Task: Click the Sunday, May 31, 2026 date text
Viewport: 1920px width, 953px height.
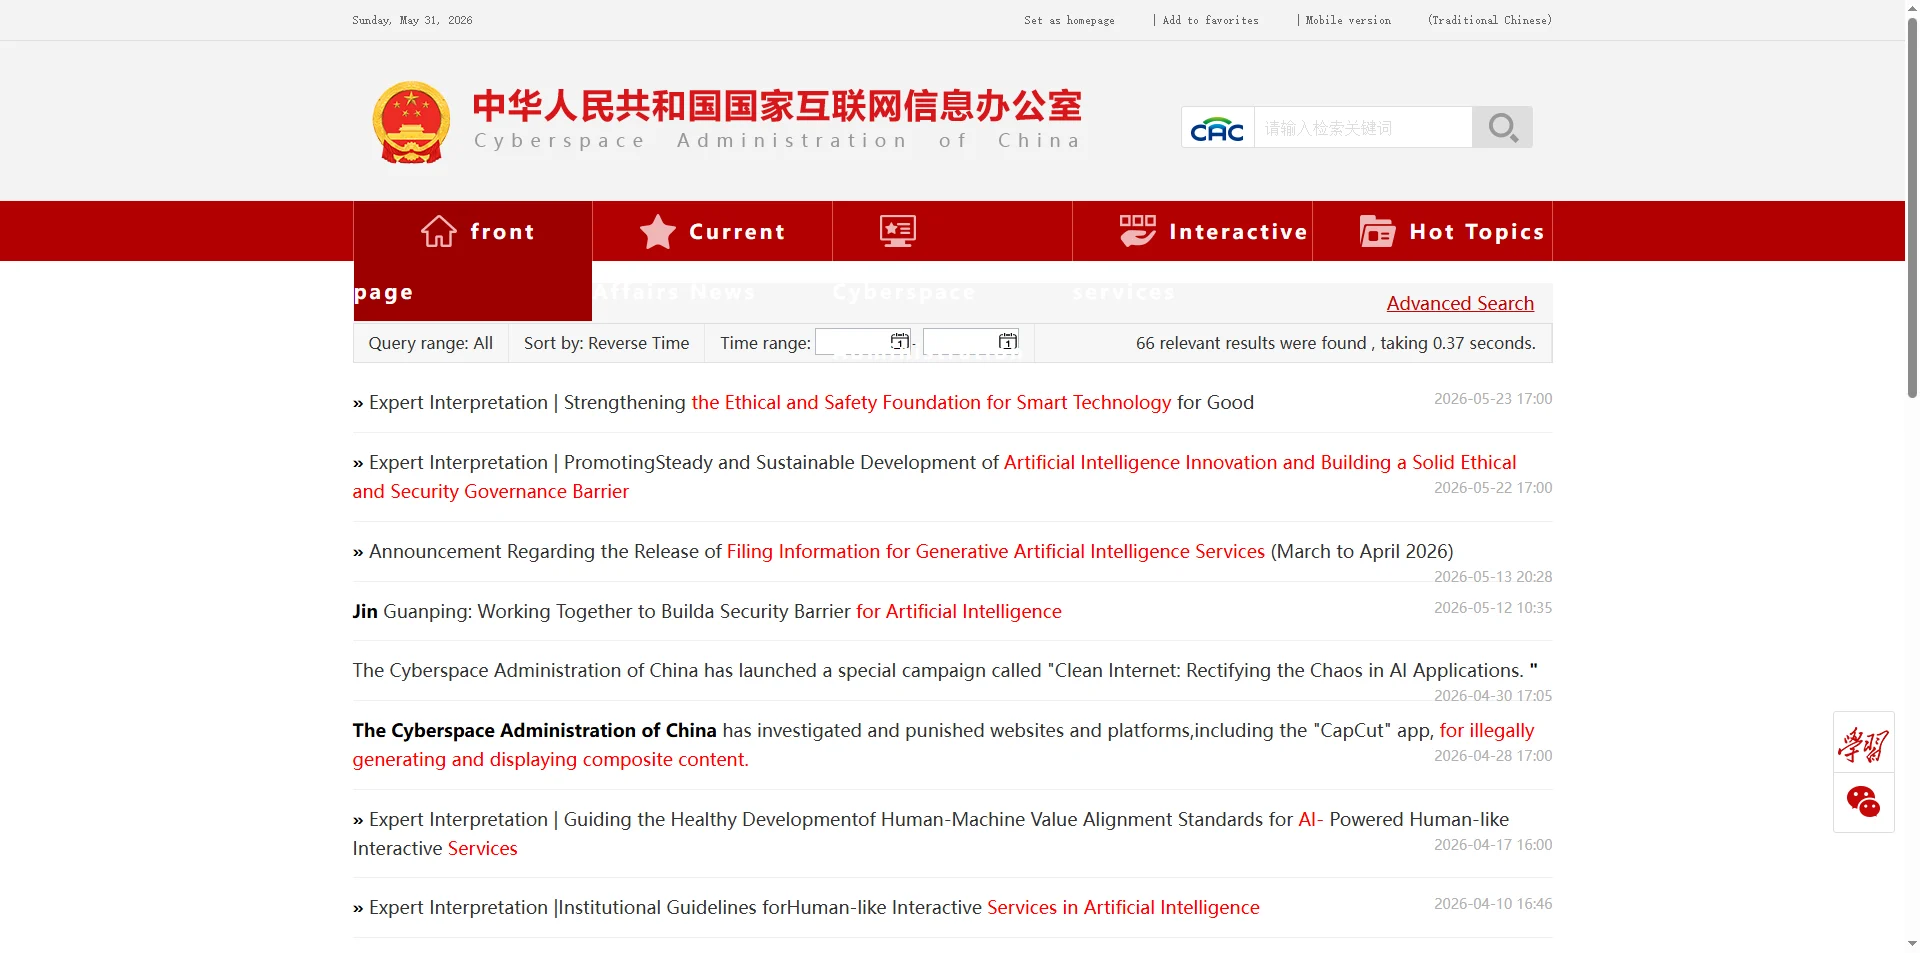Action: pos(412,20)
